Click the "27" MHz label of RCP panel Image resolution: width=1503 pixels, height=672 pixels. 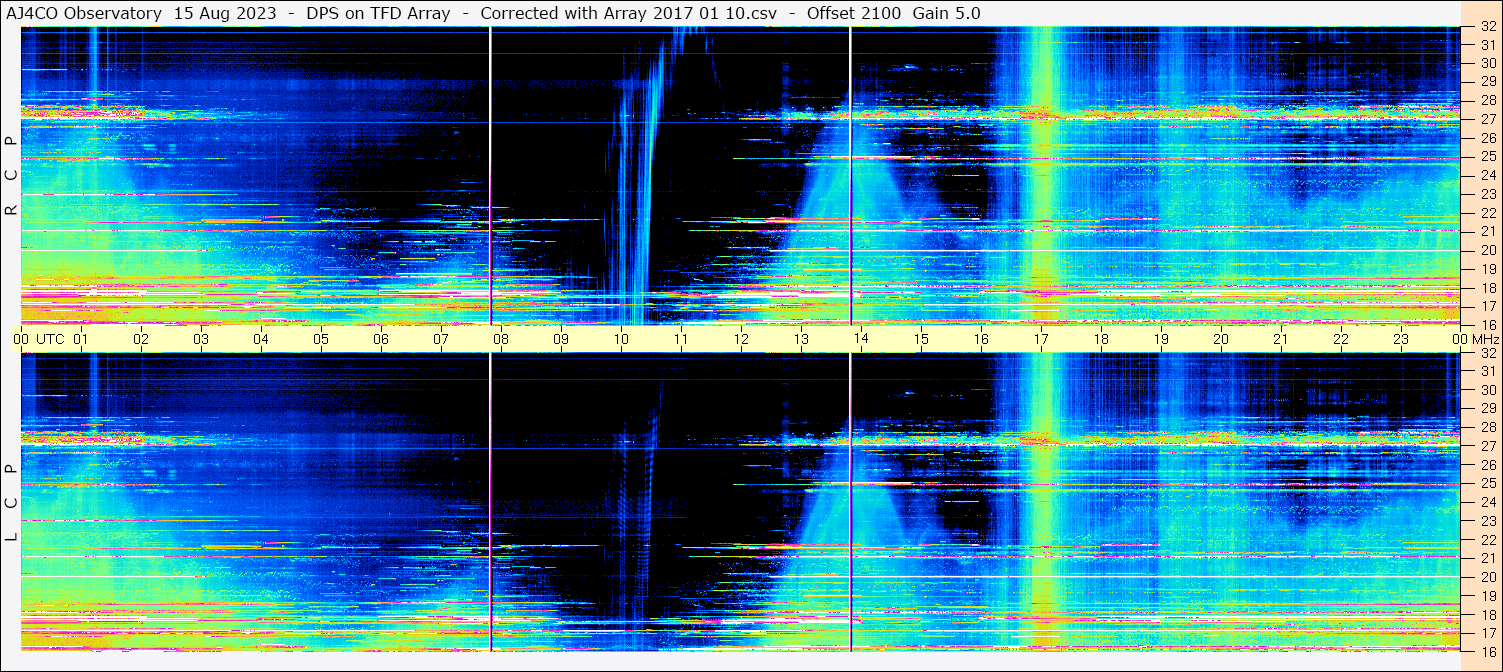[1488, 119]
